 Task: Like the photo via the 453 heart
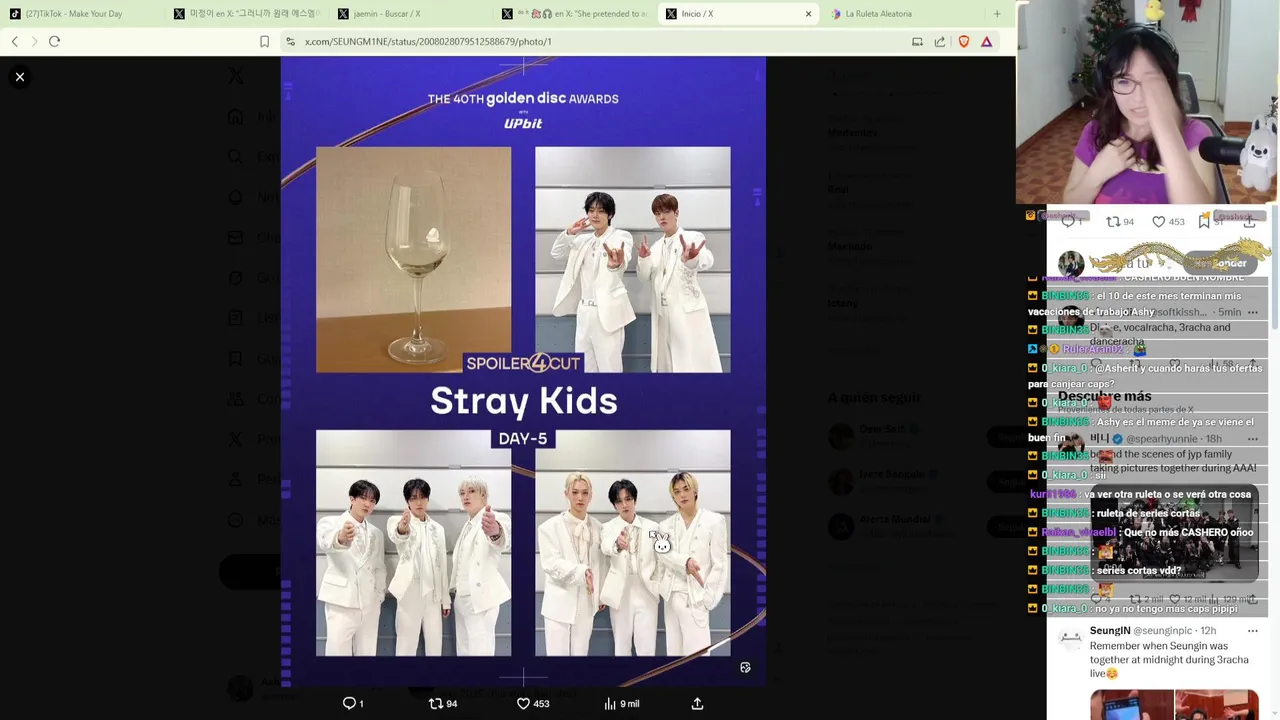pyautogui.click(x=532, y=703)
